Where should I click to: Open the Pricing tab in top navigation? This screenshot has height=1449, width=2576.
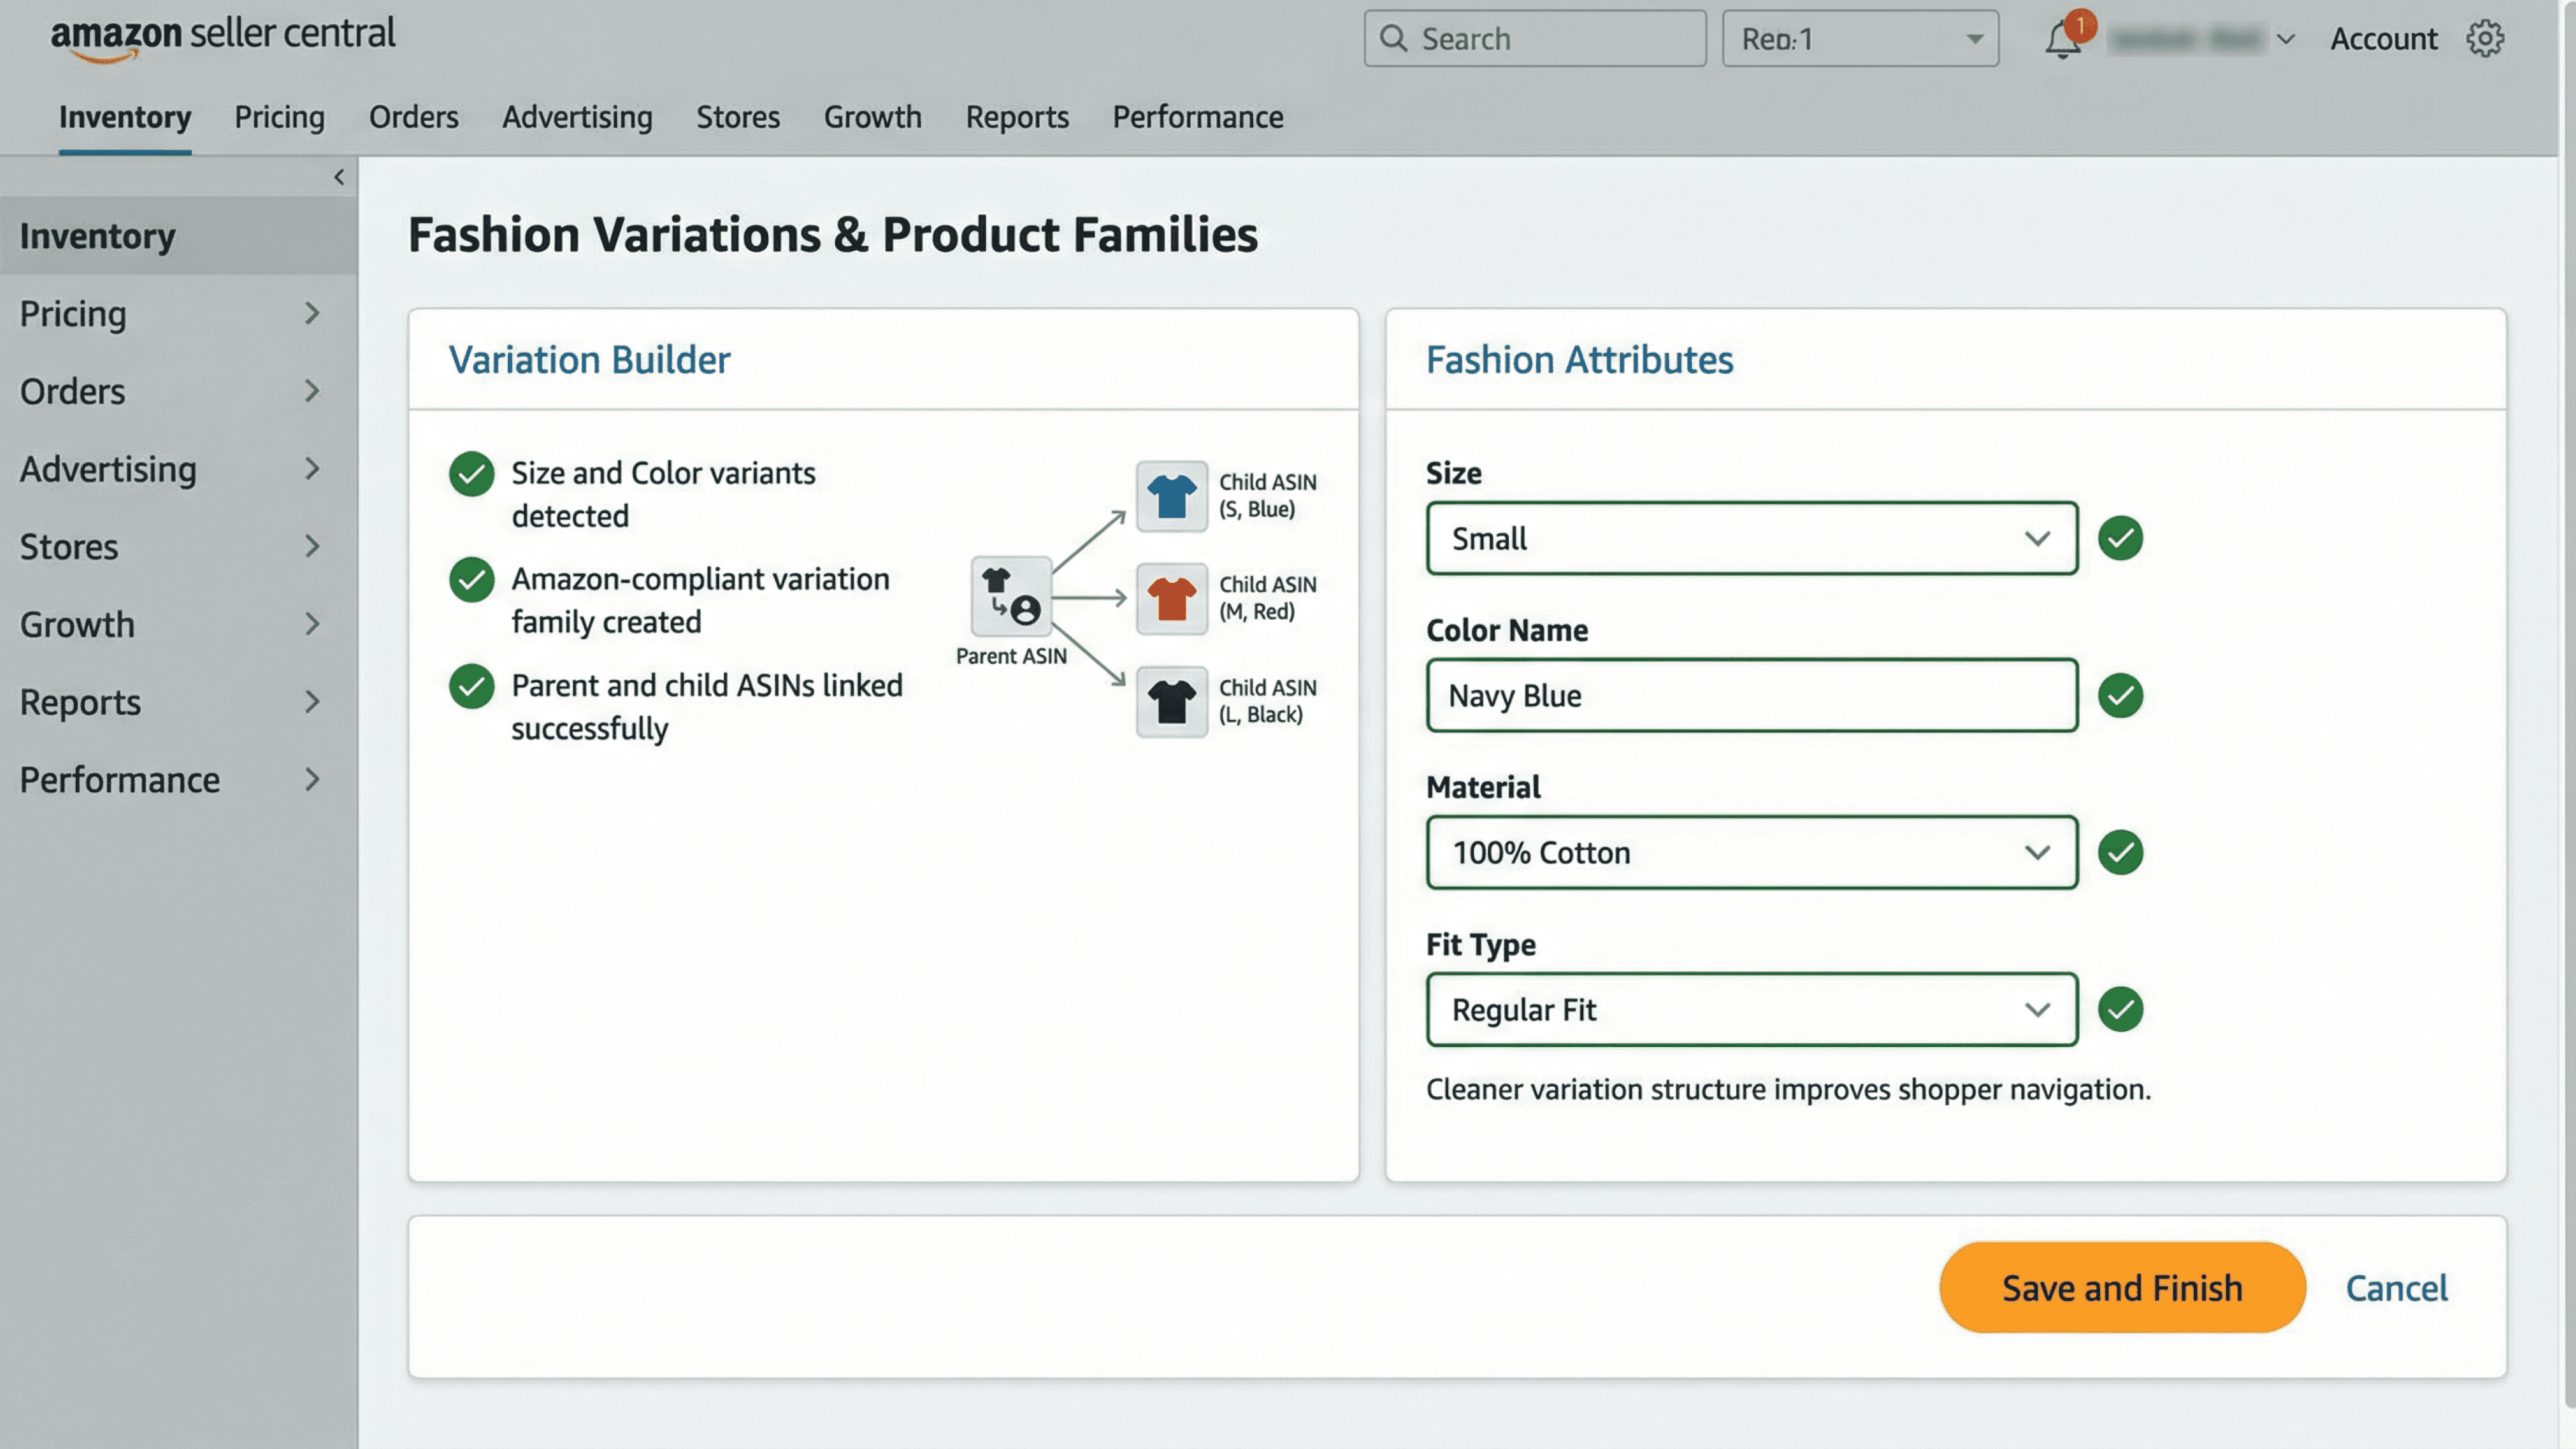pos(279,117)
